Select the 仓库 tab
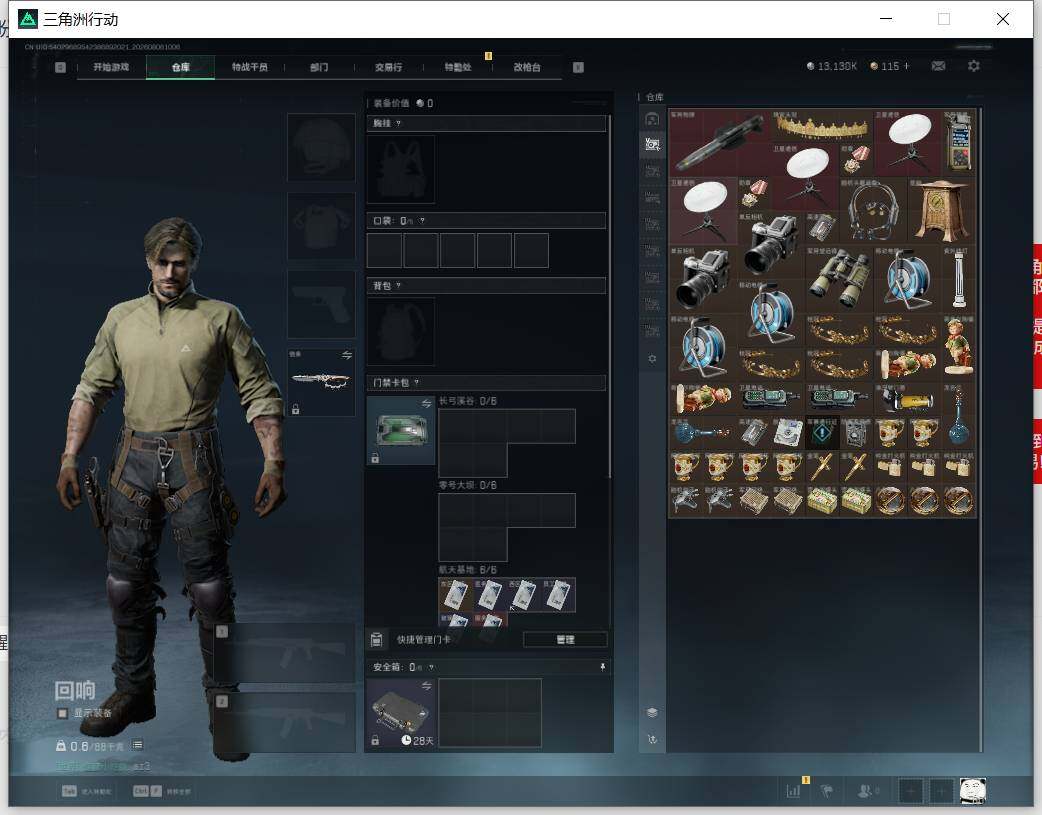 pos(181,67)
